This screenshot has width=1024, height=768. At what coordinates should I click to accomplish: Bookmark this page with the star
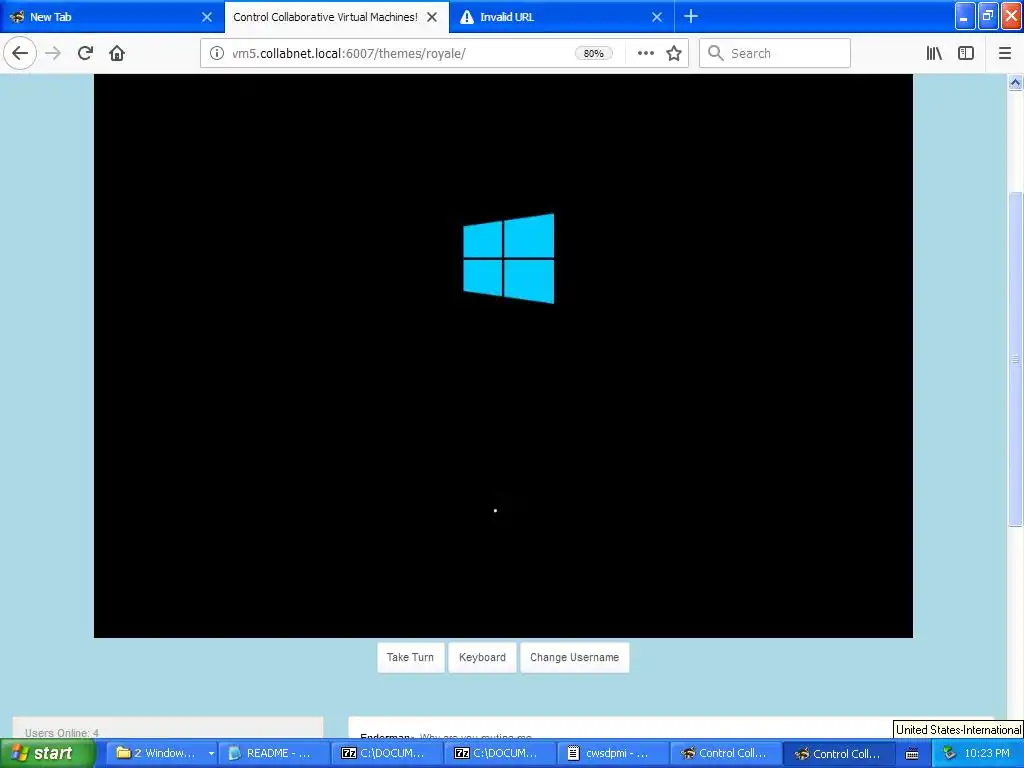[674, 53]
